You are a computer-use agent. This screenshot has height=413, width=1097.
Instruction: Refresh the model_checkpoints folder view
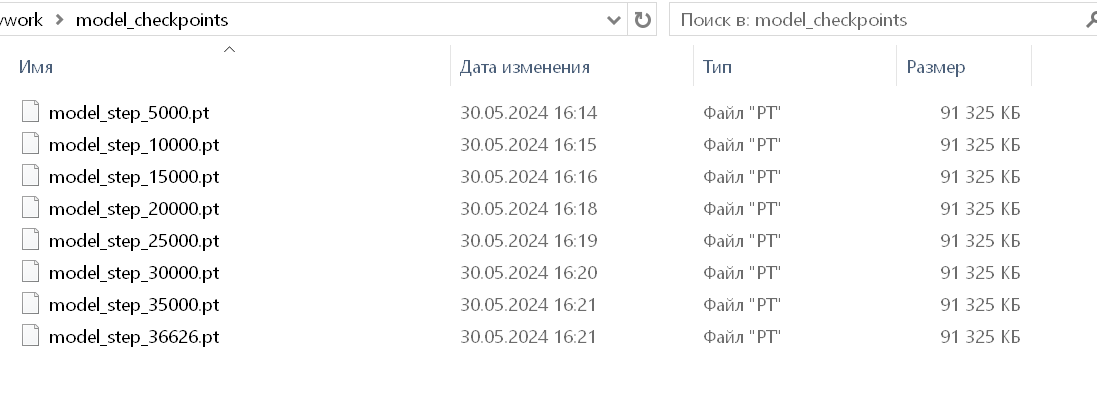tap(642, 20)
